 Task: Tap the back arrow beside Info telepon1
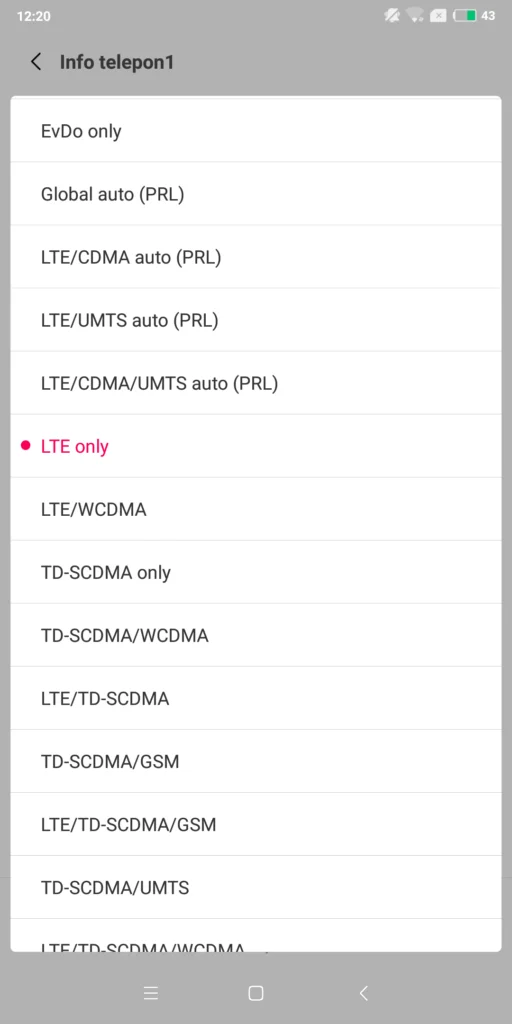point(36,62)
